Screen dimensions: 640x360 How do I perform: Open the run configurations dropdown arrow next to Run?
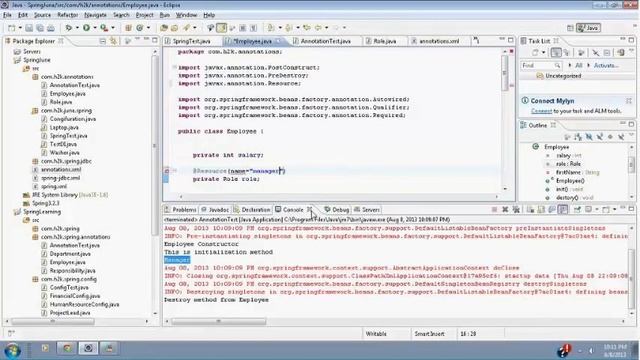[x=95, y=28]
